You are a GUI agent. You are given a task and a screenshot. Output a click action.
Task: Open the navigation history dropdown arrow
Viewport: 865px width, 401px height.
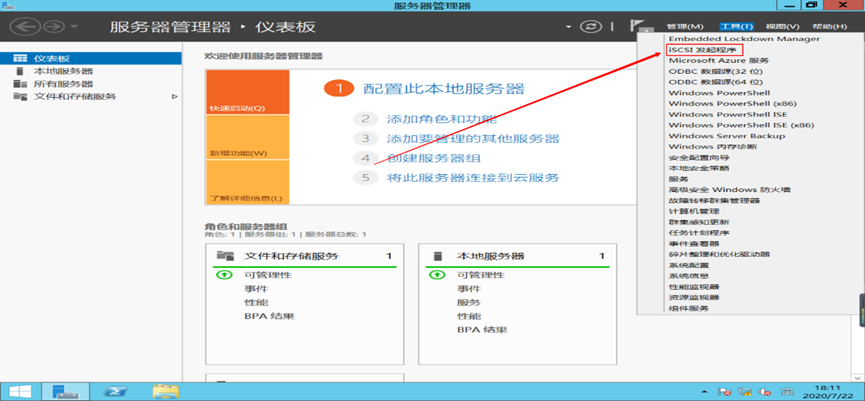point(74,26)
